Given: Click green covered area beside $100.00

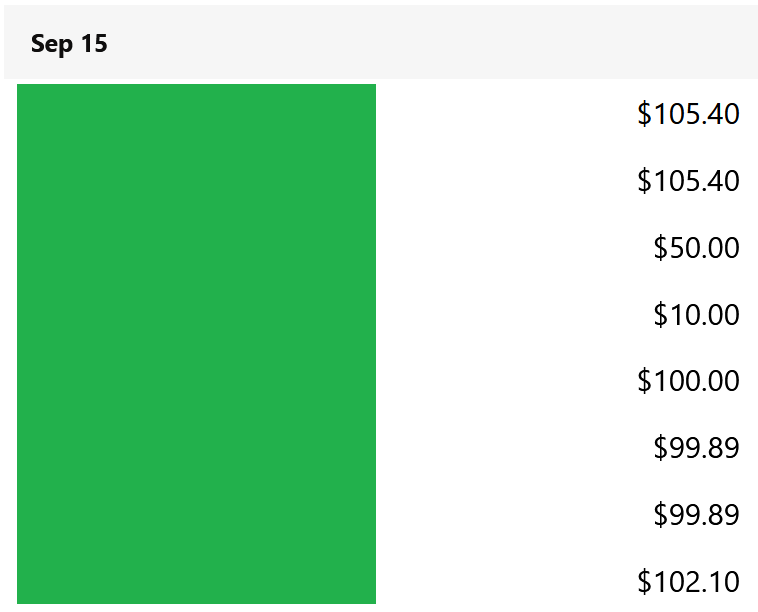Looking at the screenshot, I should [x=196, y=380].
